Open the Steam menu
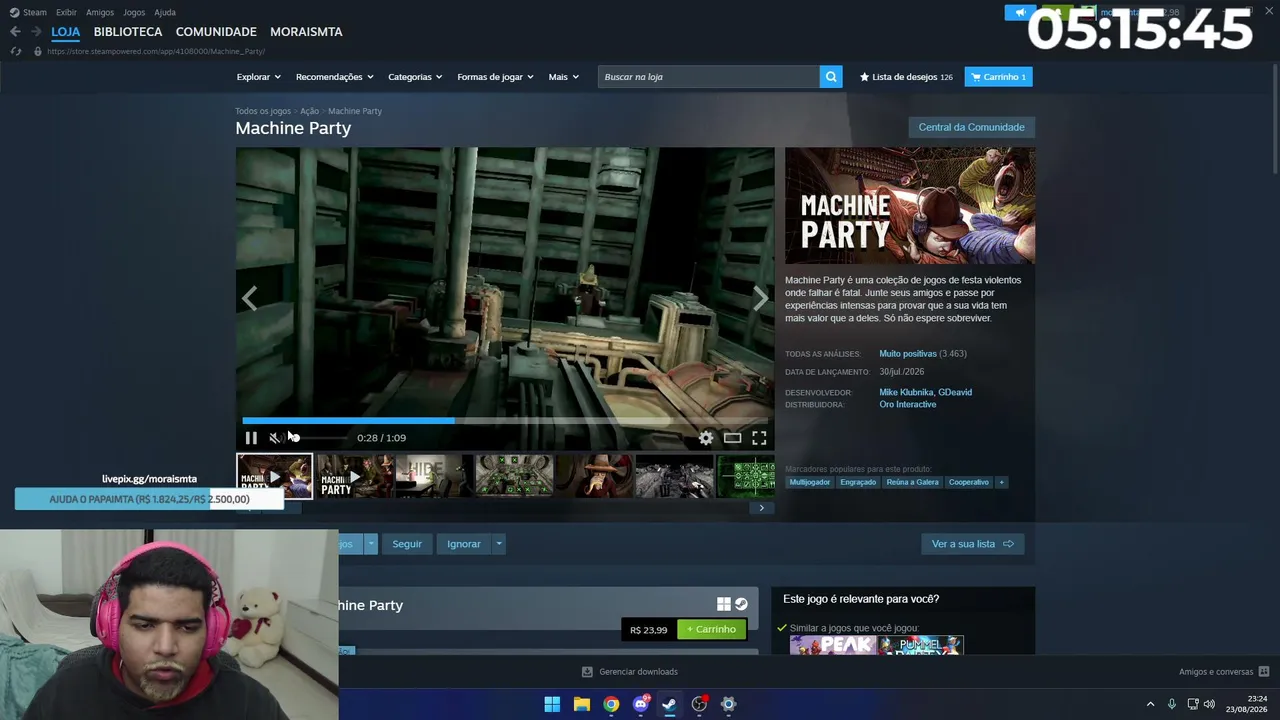Image resolution: width=1280 pixels, height=720 pixels. tap(29, 12)
